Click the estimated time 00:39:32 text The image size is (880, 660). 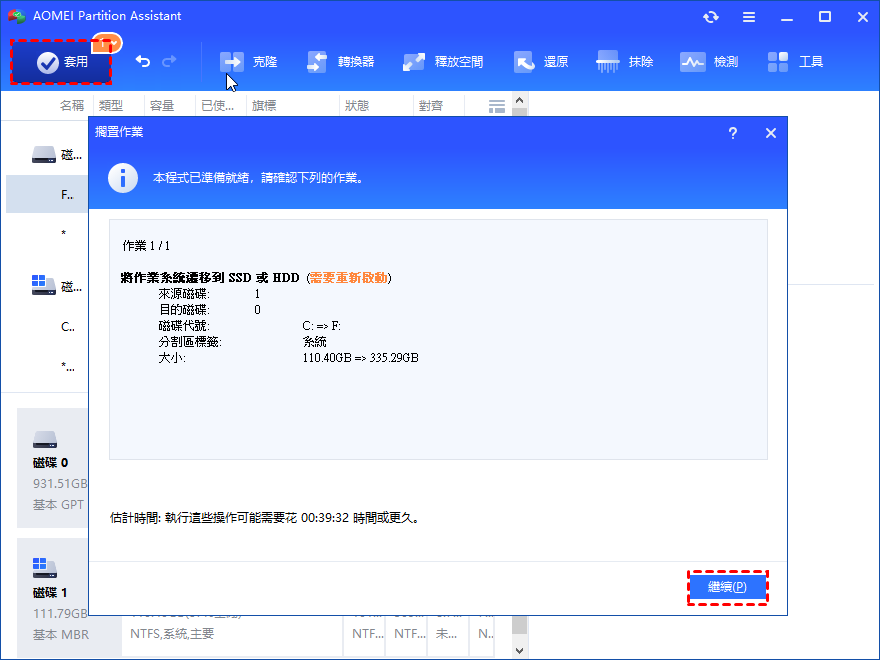point(325,517)
